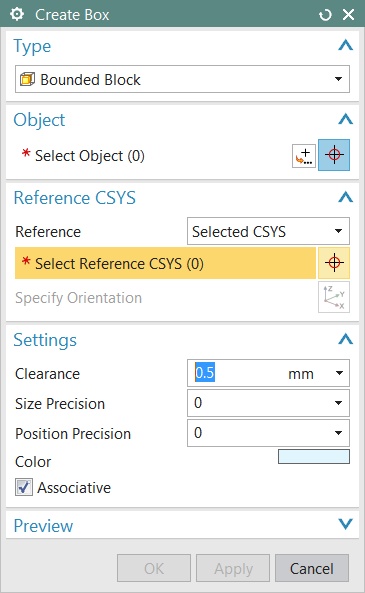Open the Reference dropdown showing Selected CSYS
Image resolution: width=365 pixels, height=593 pixels.
pos(268,231)
